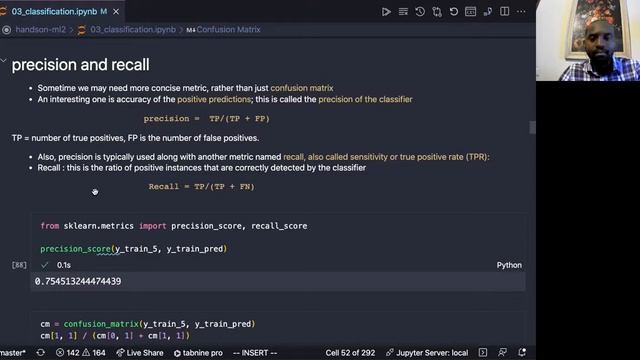Screen dimensions: 640x360
Task: Open the variables viewer icon
Action: pyautogui.click(x=470, y=11)
